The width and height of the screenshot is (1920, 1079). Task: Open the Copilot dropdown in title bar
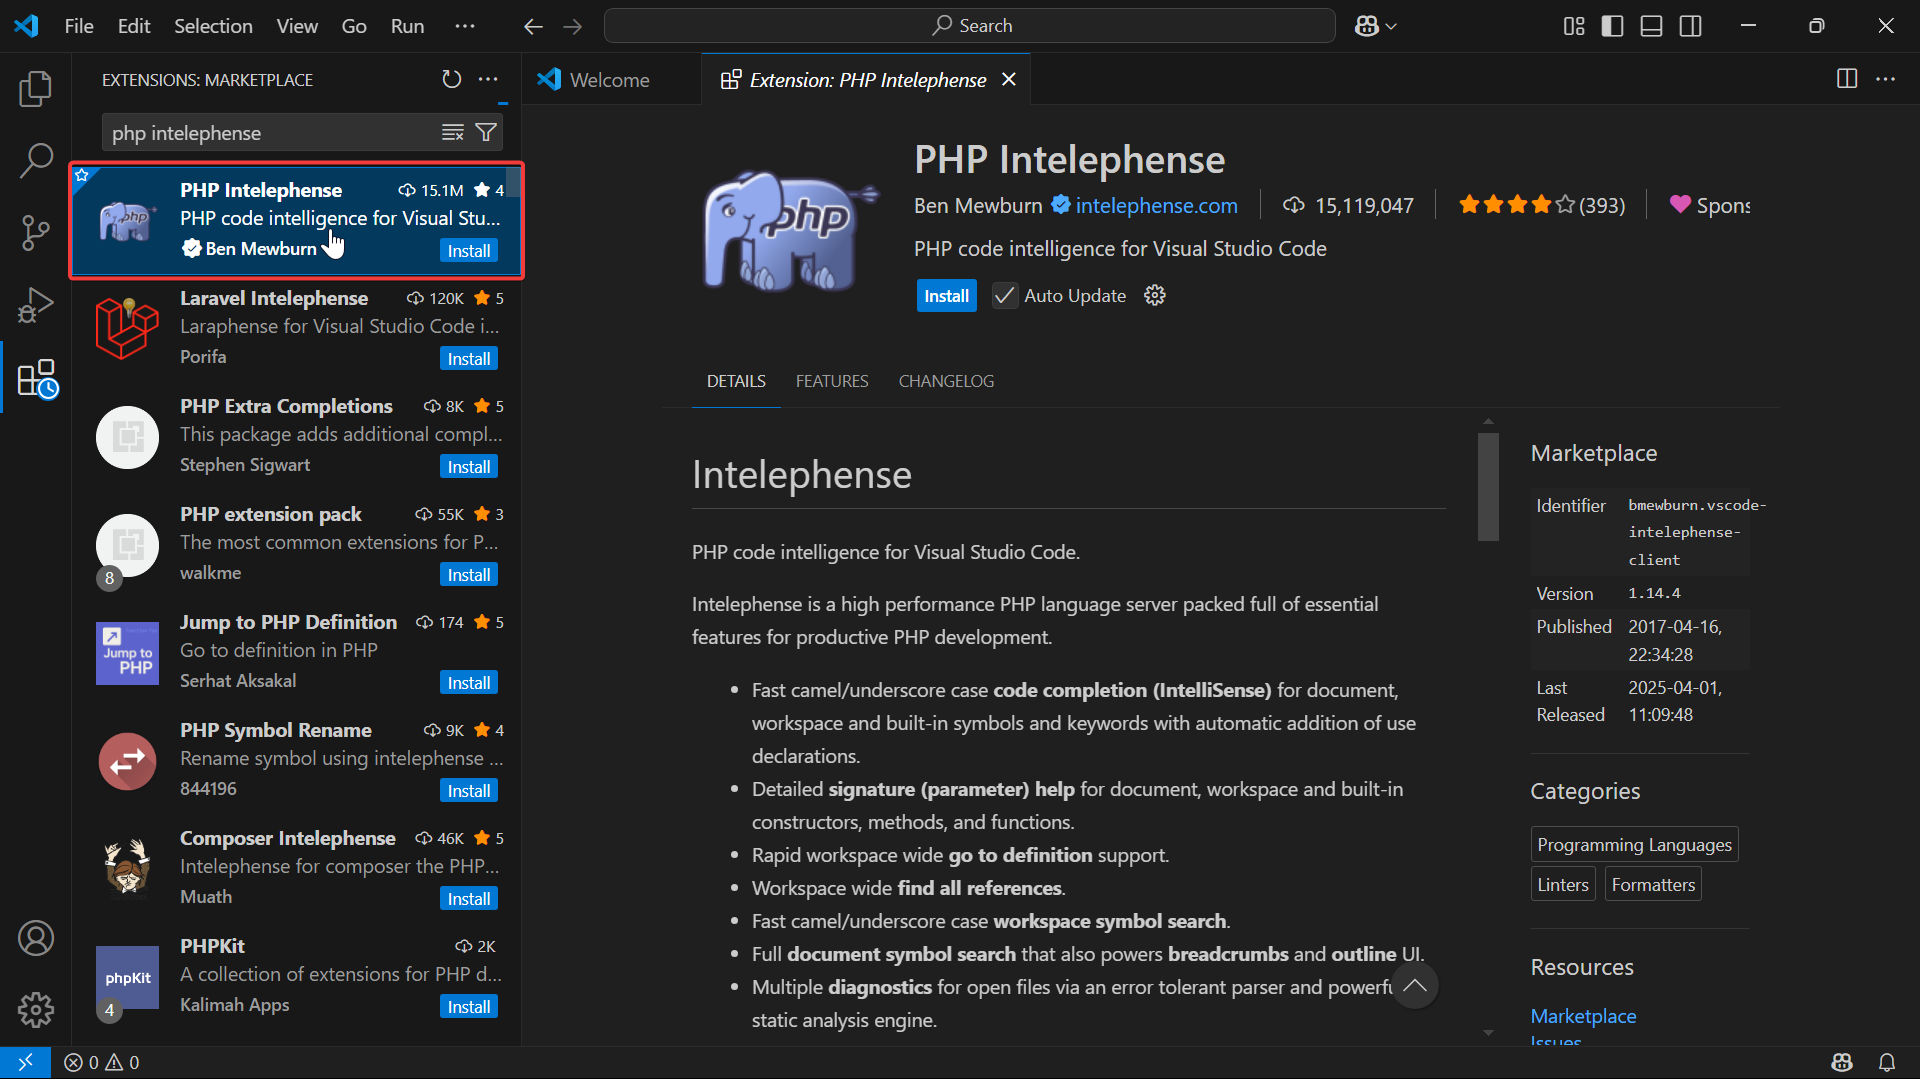(x=1375, y=26)
